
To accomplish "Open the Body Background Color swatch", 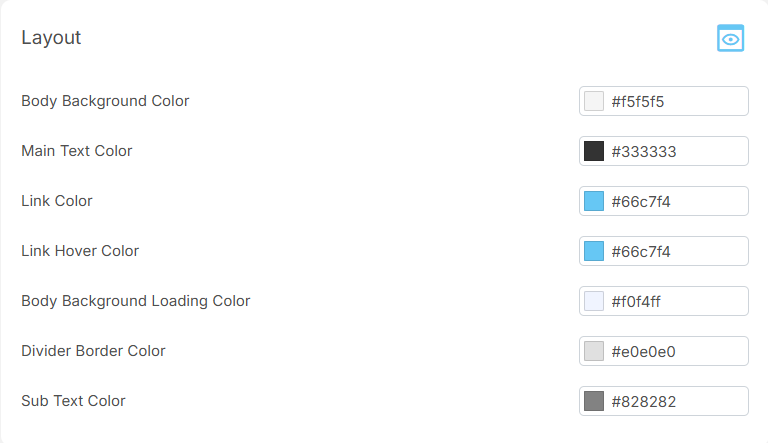I will (x=594, y=101).
